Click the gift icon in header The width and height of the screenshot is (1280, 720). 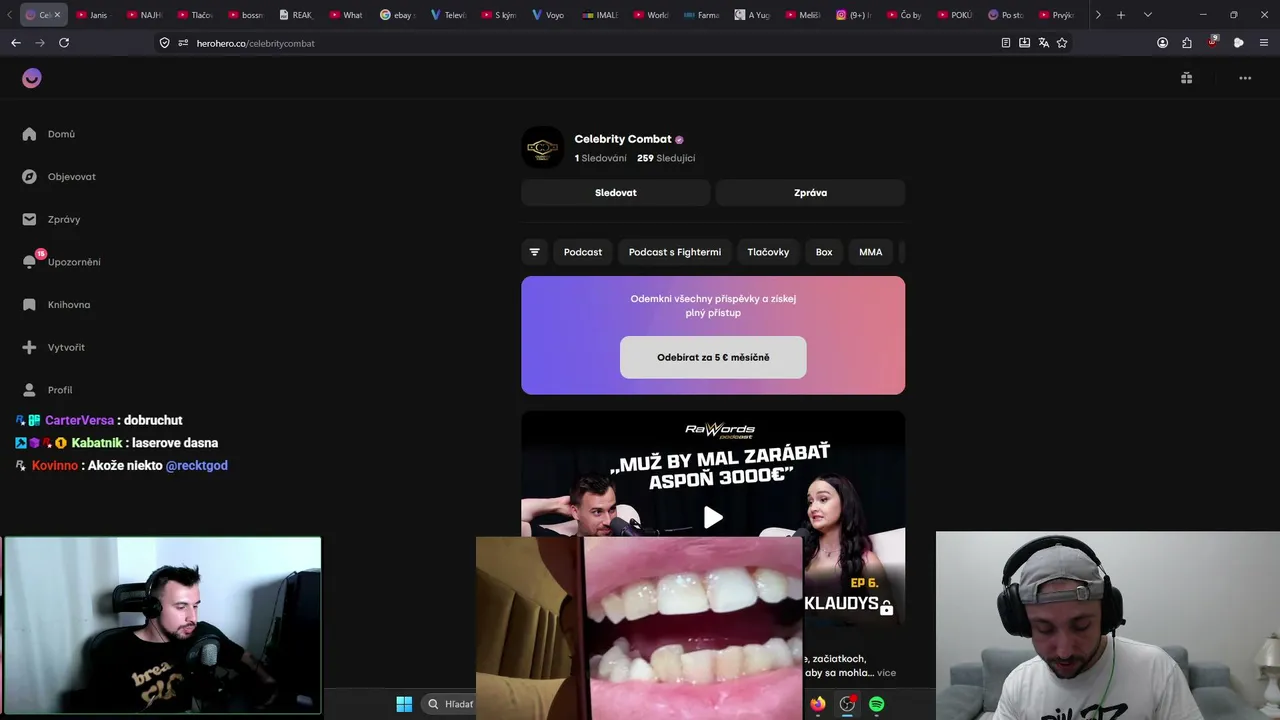pyautogui.click(x=1186, y=78)
